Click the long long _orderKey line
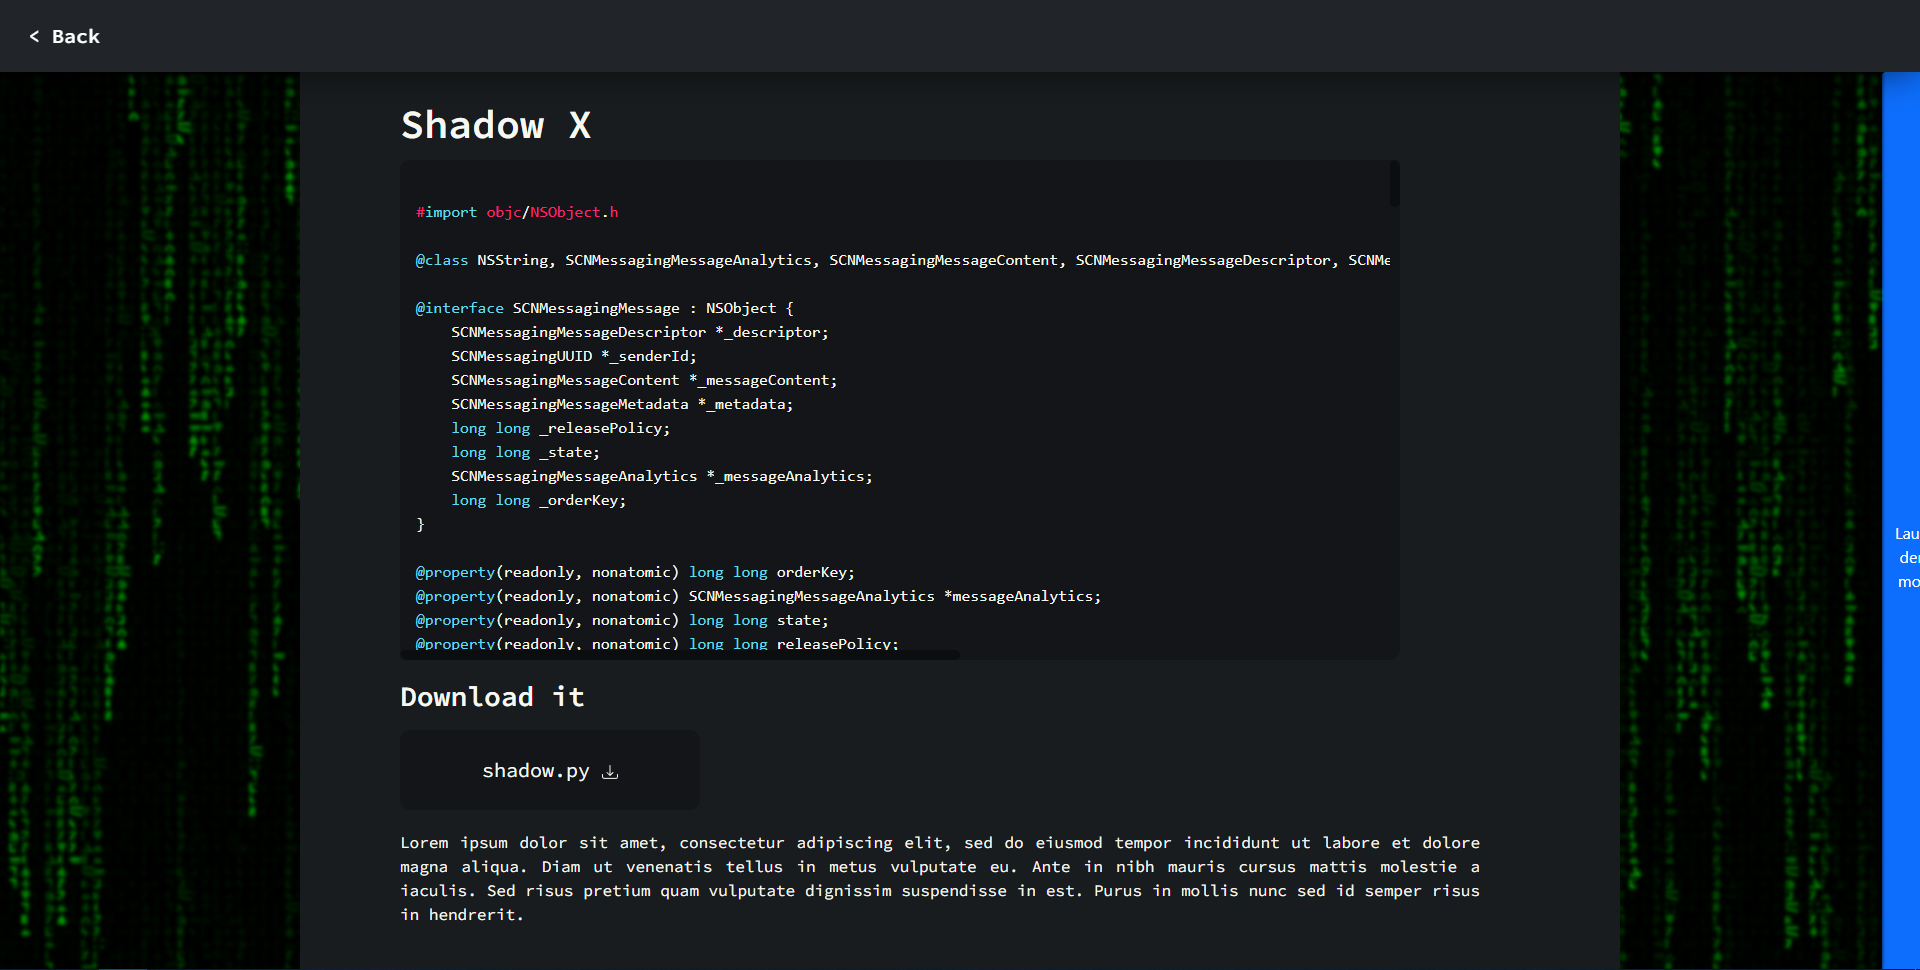The image size is (1920, 970). 539,500
